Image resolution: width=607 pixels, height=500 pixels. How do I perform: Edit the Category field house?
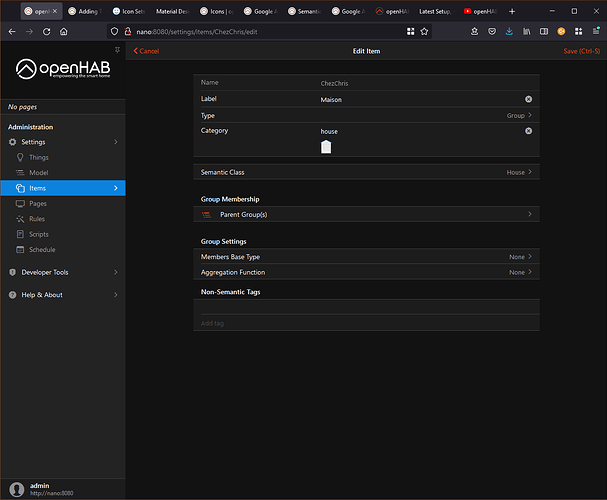coord(421,132)
